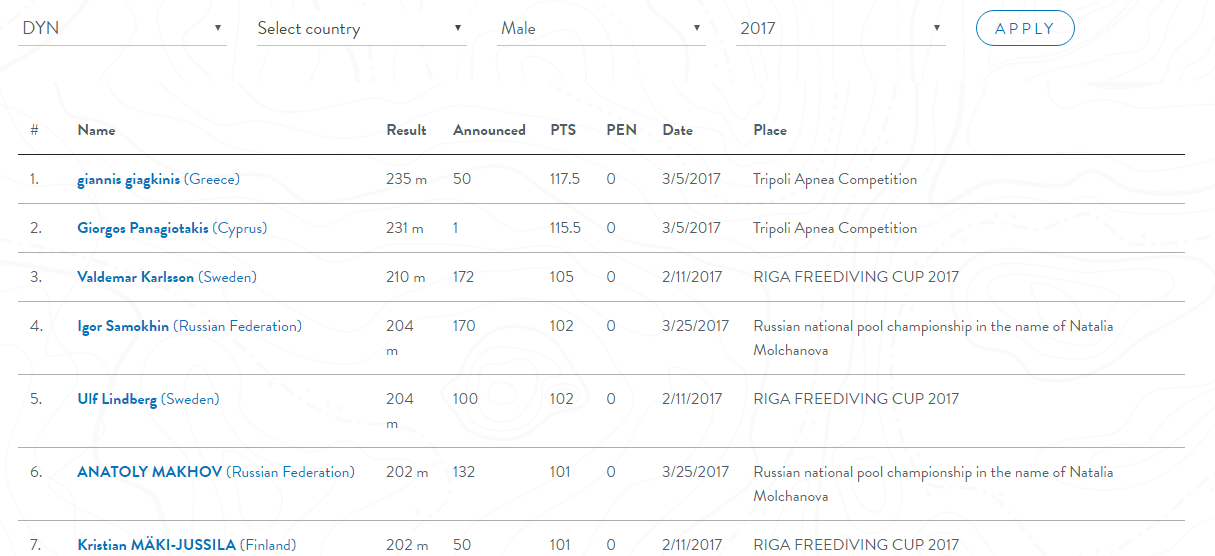
Task: Click the Name column header
Action: click(x=96, y=130)
